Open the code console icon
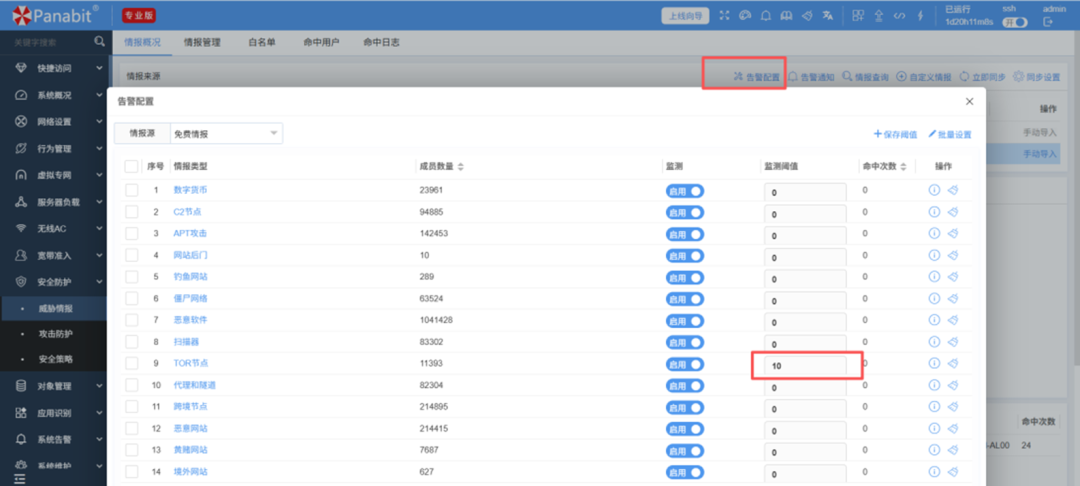This screenshot has height=486, width=1080. coord(899,16)
